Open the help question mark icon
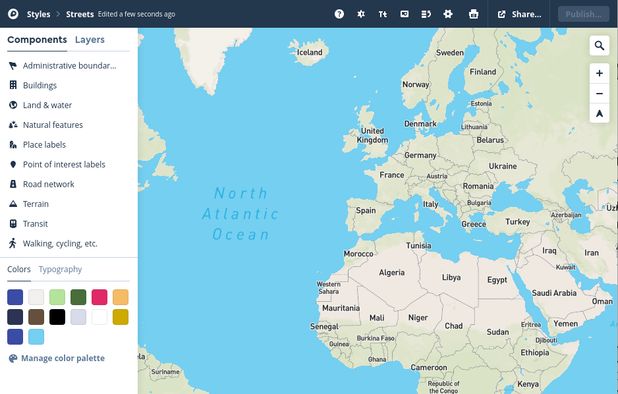This screenshot has height=394, width=618. tap(339, 14)
